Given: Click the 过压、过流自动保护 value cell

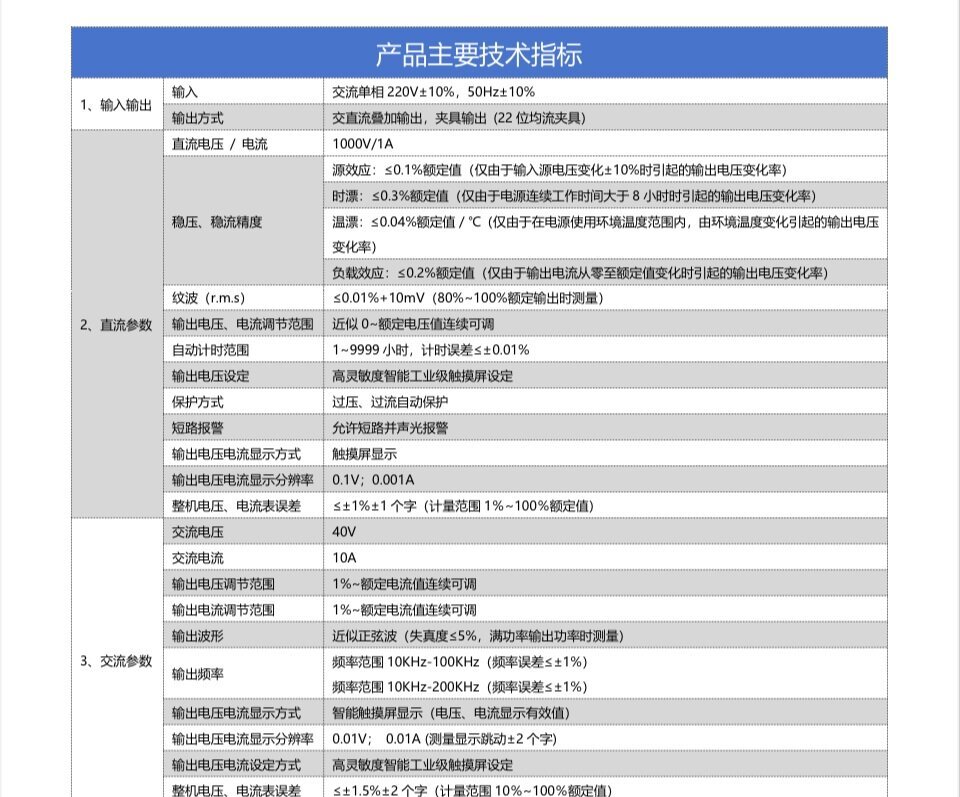Looking at the screenshot, I should click(606, 402).
